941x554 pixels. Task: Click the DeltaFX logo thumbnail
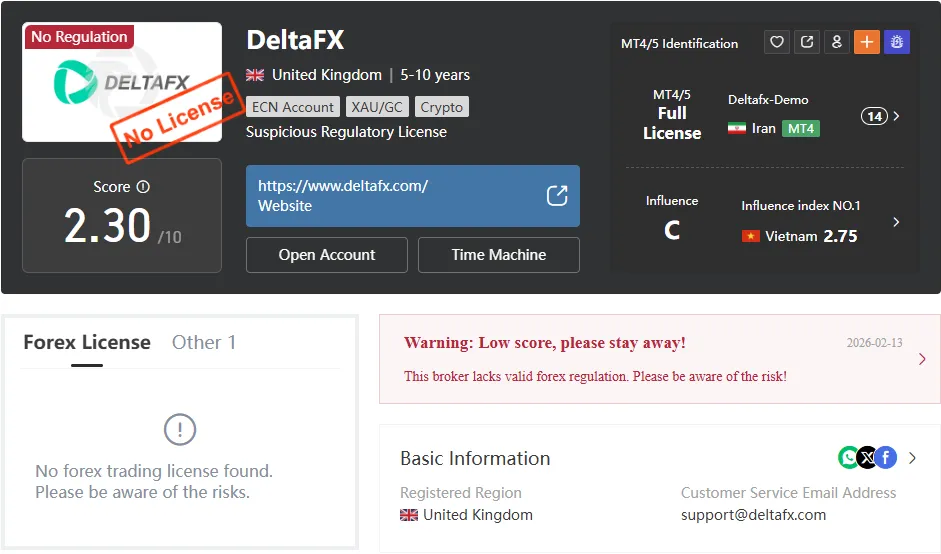122,82
